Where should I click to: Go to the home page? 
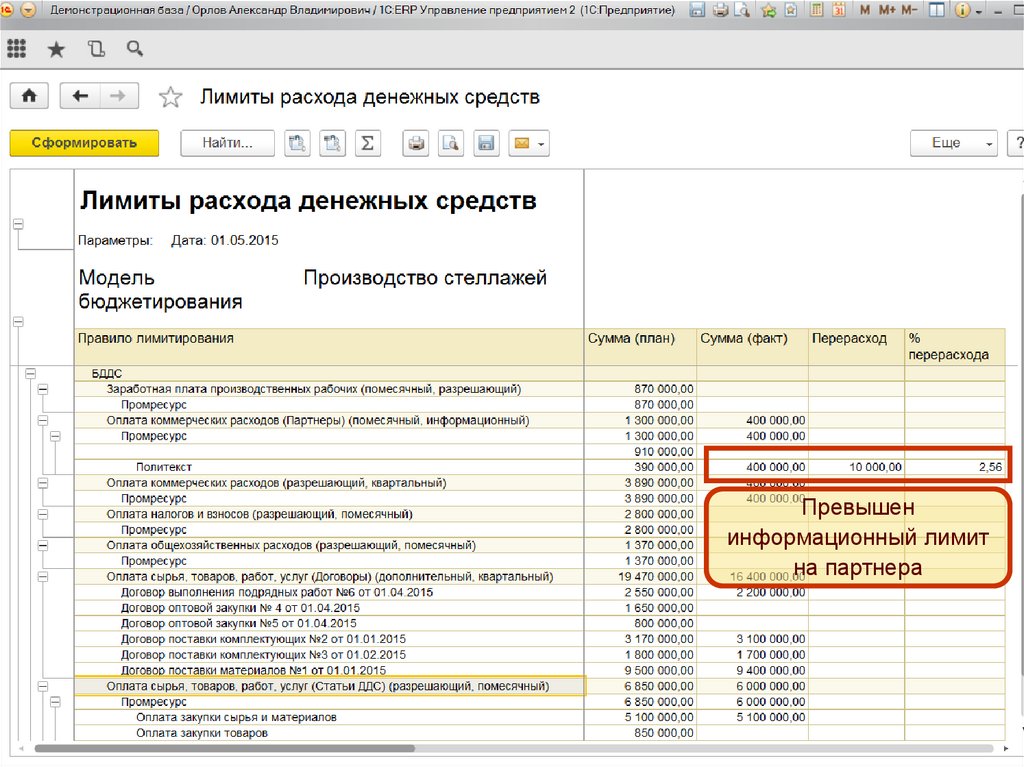(x=30, y=96)
